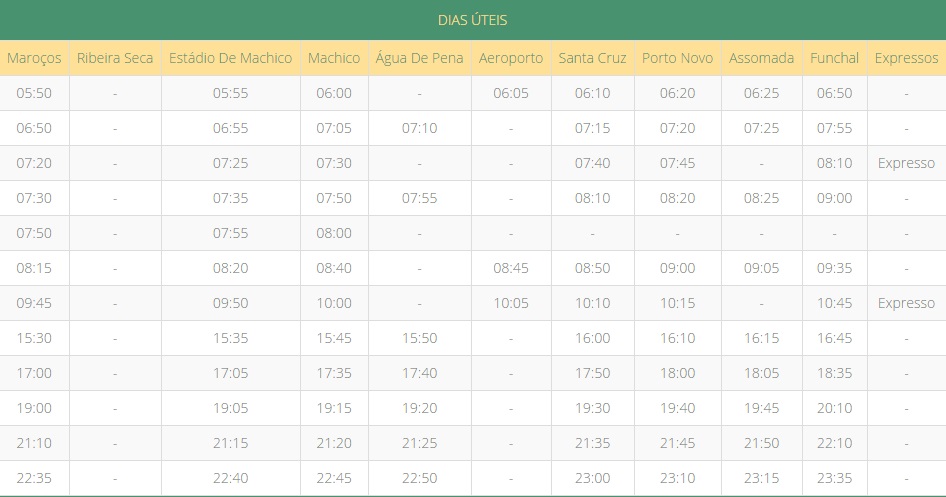946x497 pixels.
Task: Click the Funchal column header
Action: [x=835, y=58]
